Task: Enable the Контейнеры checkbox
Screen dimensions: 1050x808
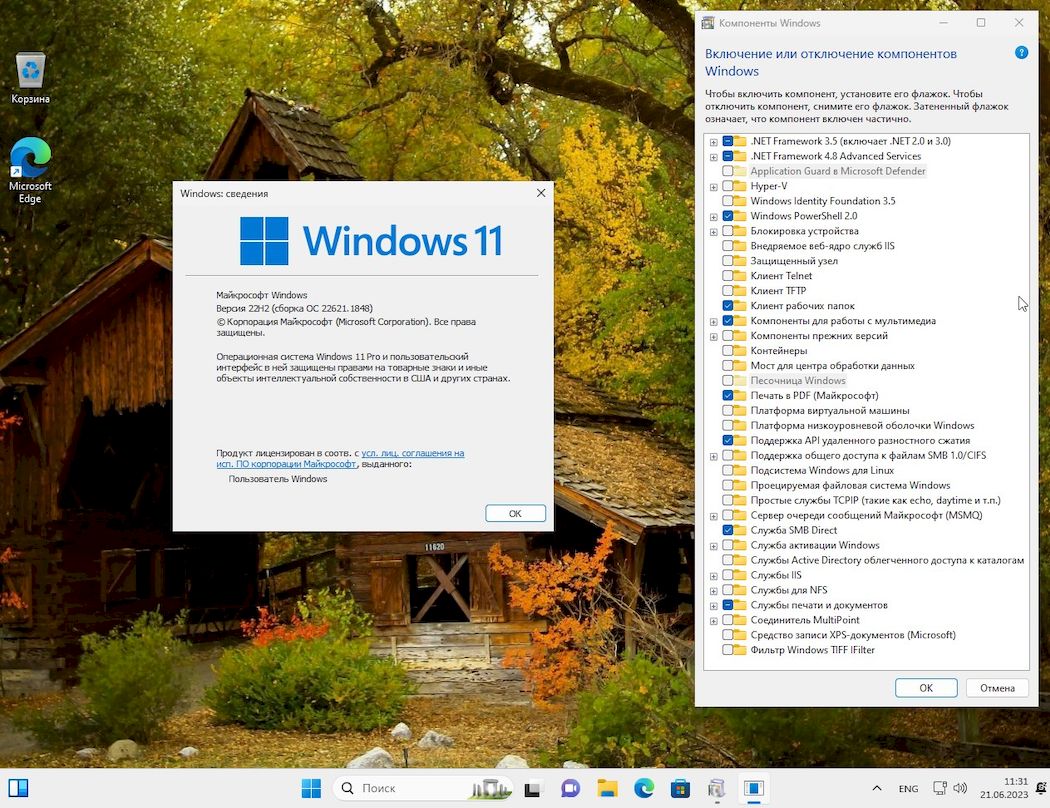Action: [727, 351]
